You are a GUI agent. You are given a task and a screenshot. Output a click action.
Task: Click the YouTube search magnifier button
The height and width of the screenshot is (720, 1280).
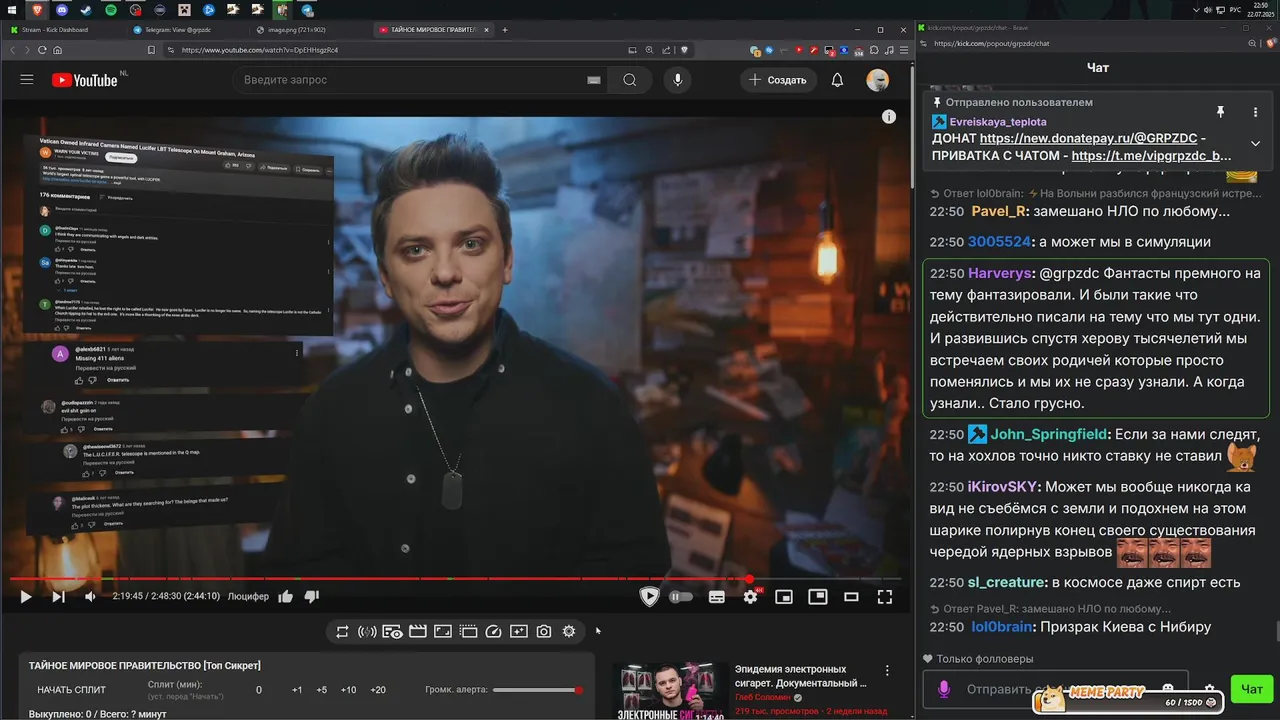tap(629, 80)
